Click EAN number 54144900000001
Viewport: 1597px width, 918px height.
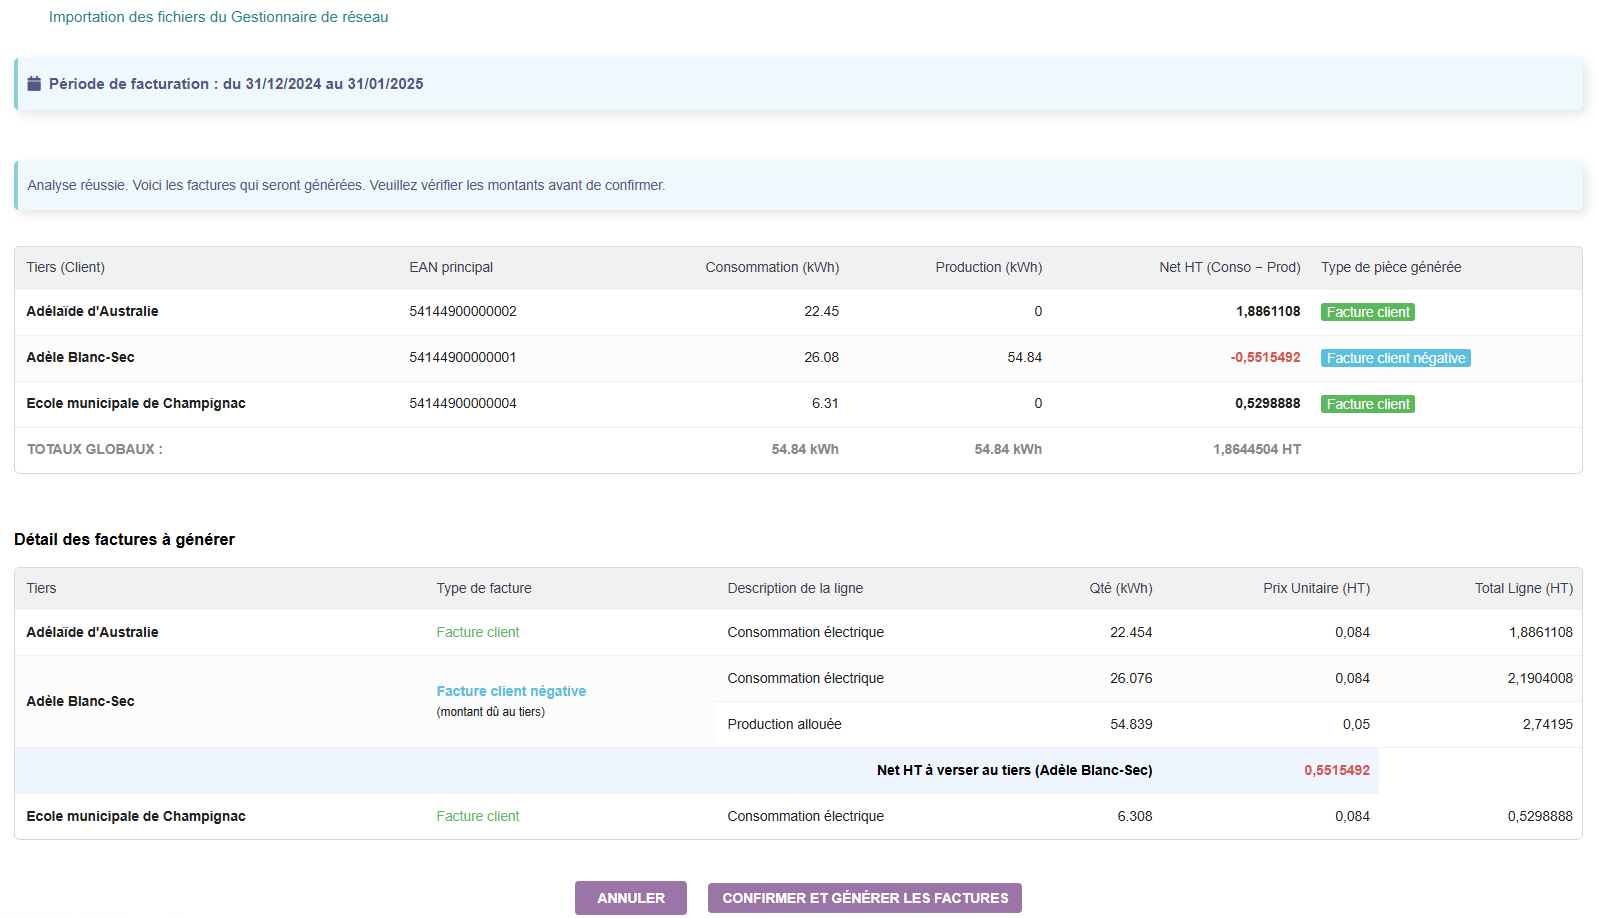(463, 357)
